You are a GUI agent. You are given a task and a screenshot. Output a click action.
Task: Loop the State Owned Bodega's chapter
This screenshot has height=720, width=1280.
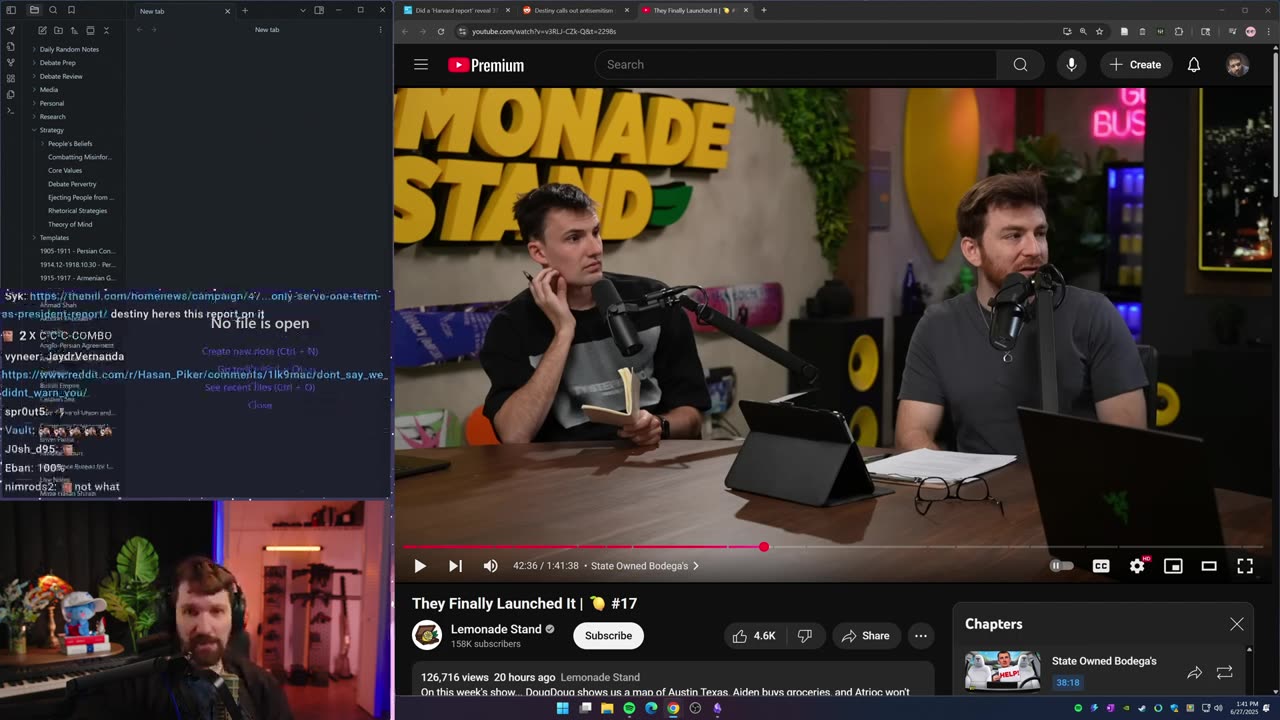1224,673
